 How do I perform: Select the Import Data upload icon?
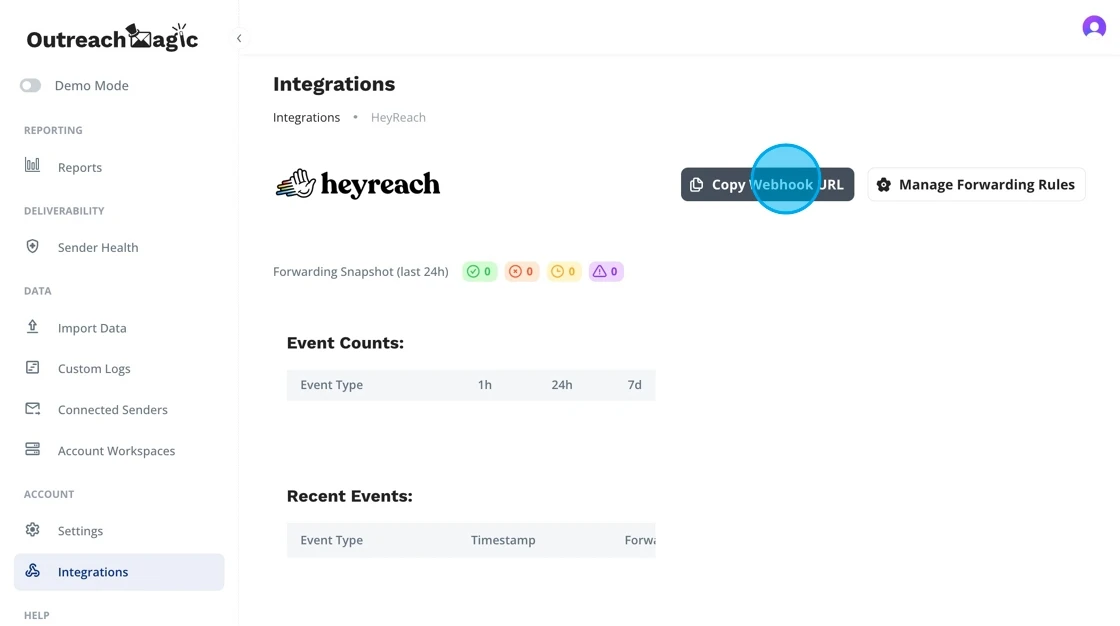[x=32, y=327]
